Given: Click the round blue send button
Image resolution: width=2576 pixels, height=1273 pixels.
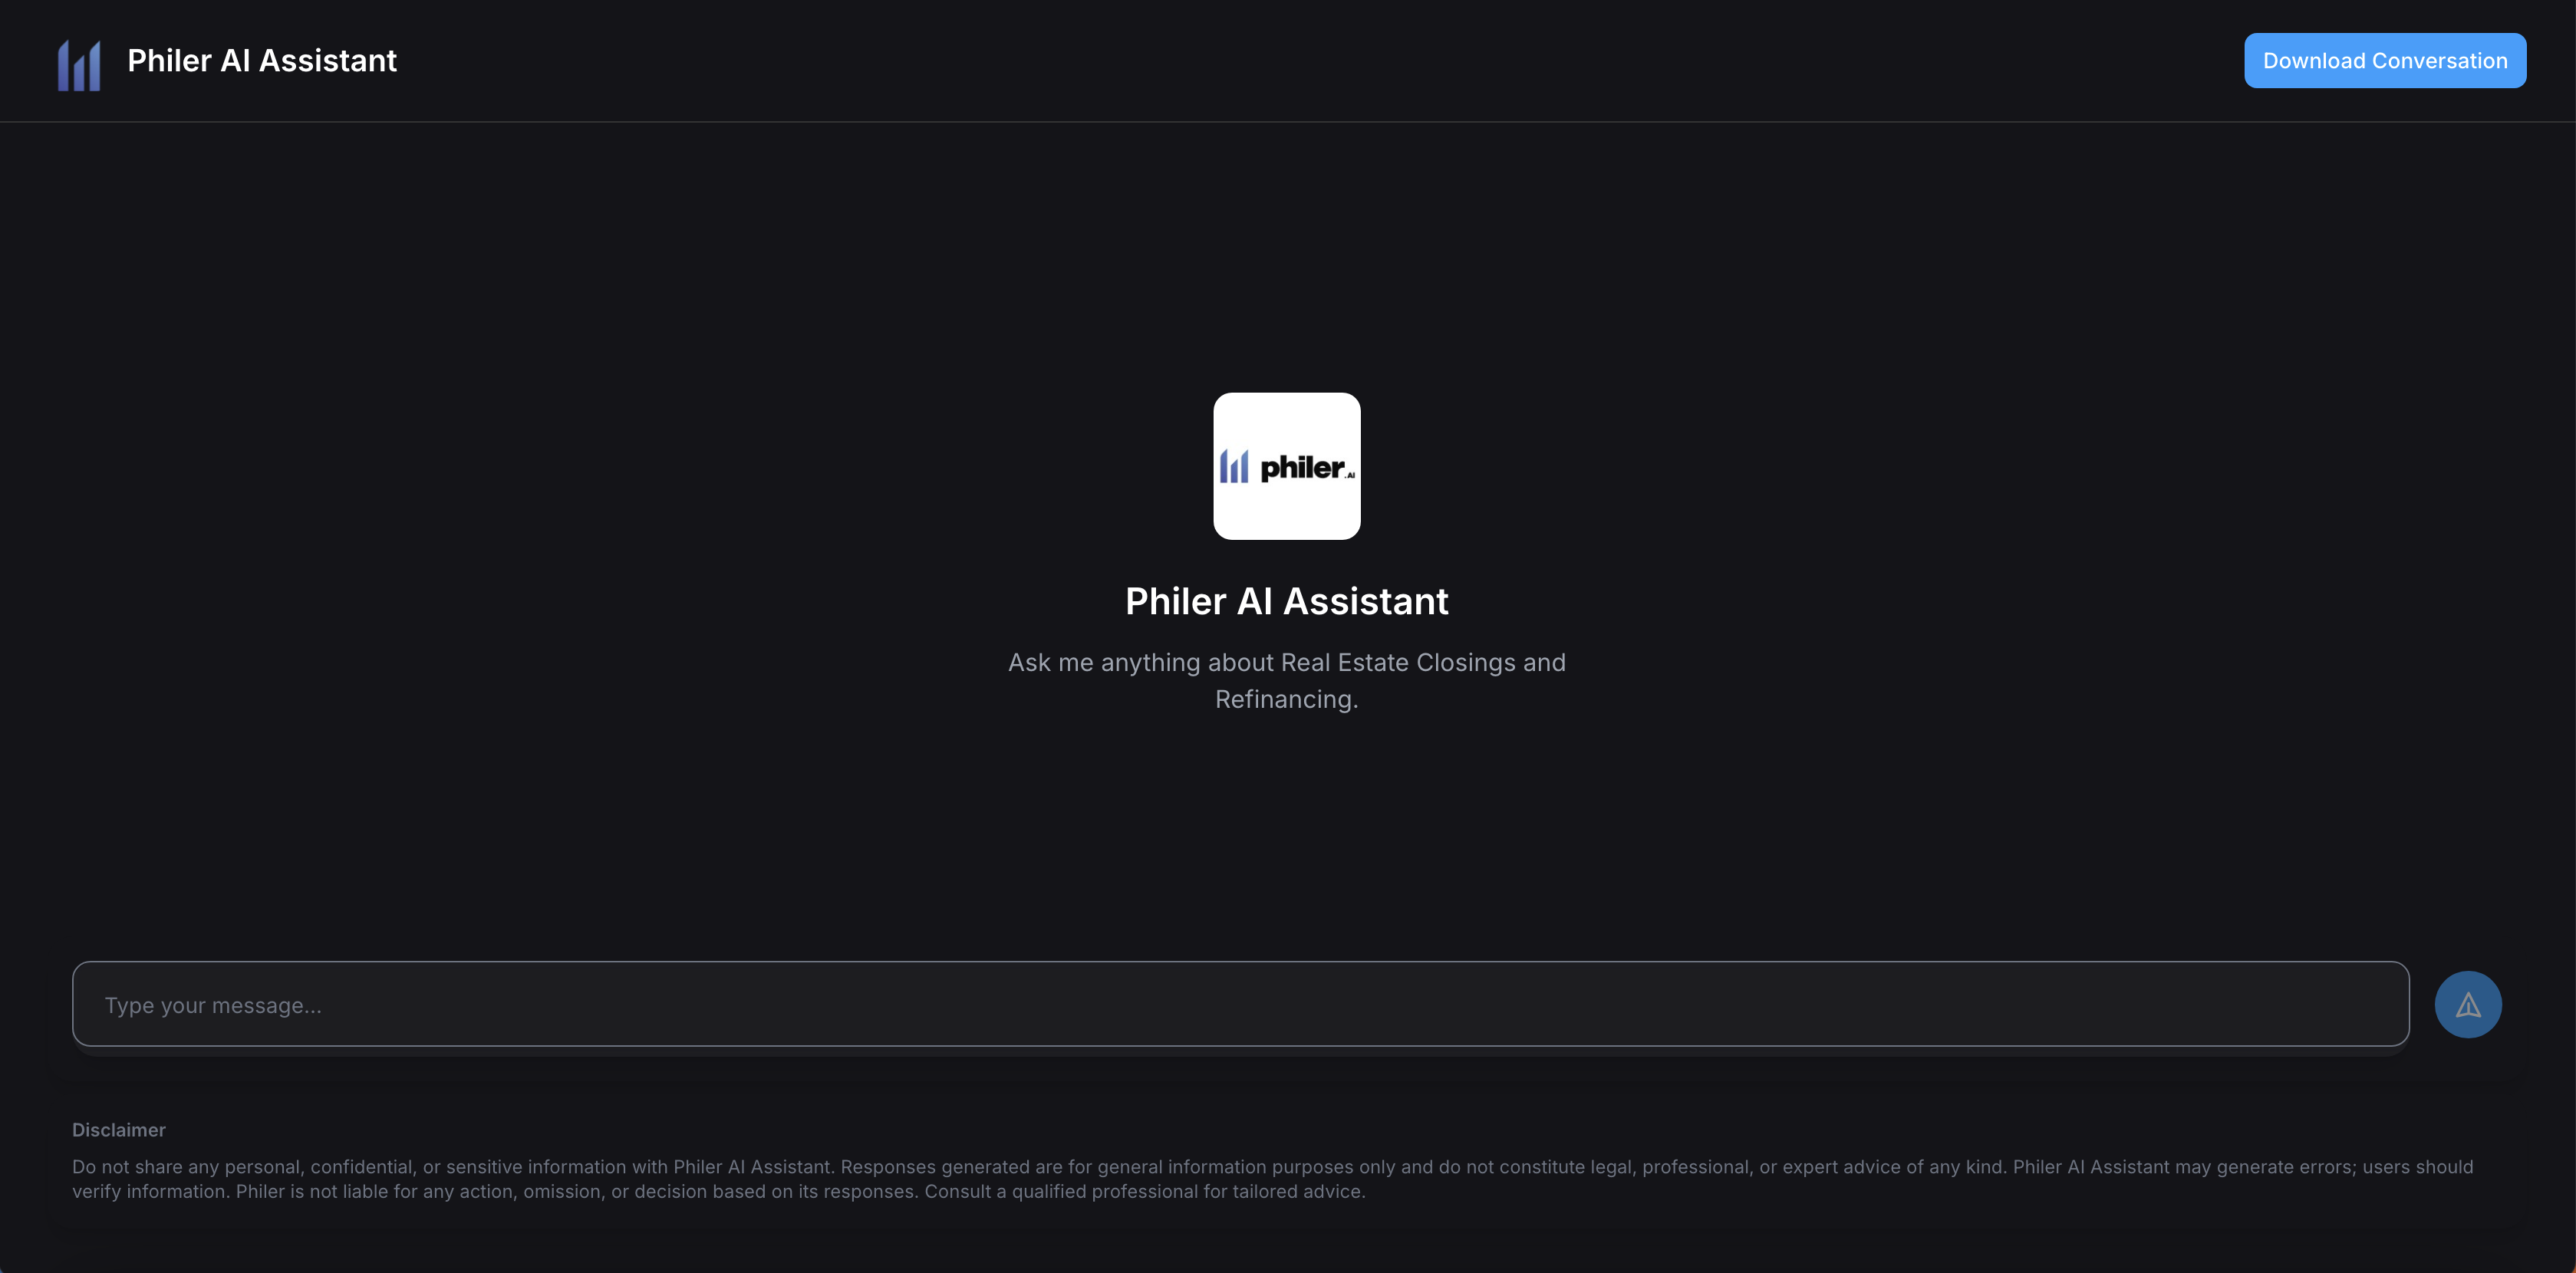Looking at the screenshot, I should [x=2467, y=1004].
